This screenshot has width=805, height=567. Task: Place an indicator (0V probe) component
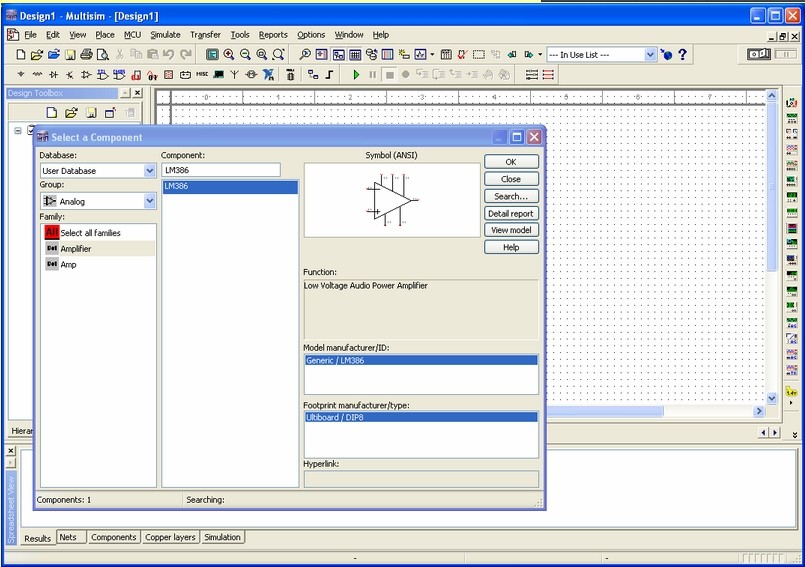[152, 75]
